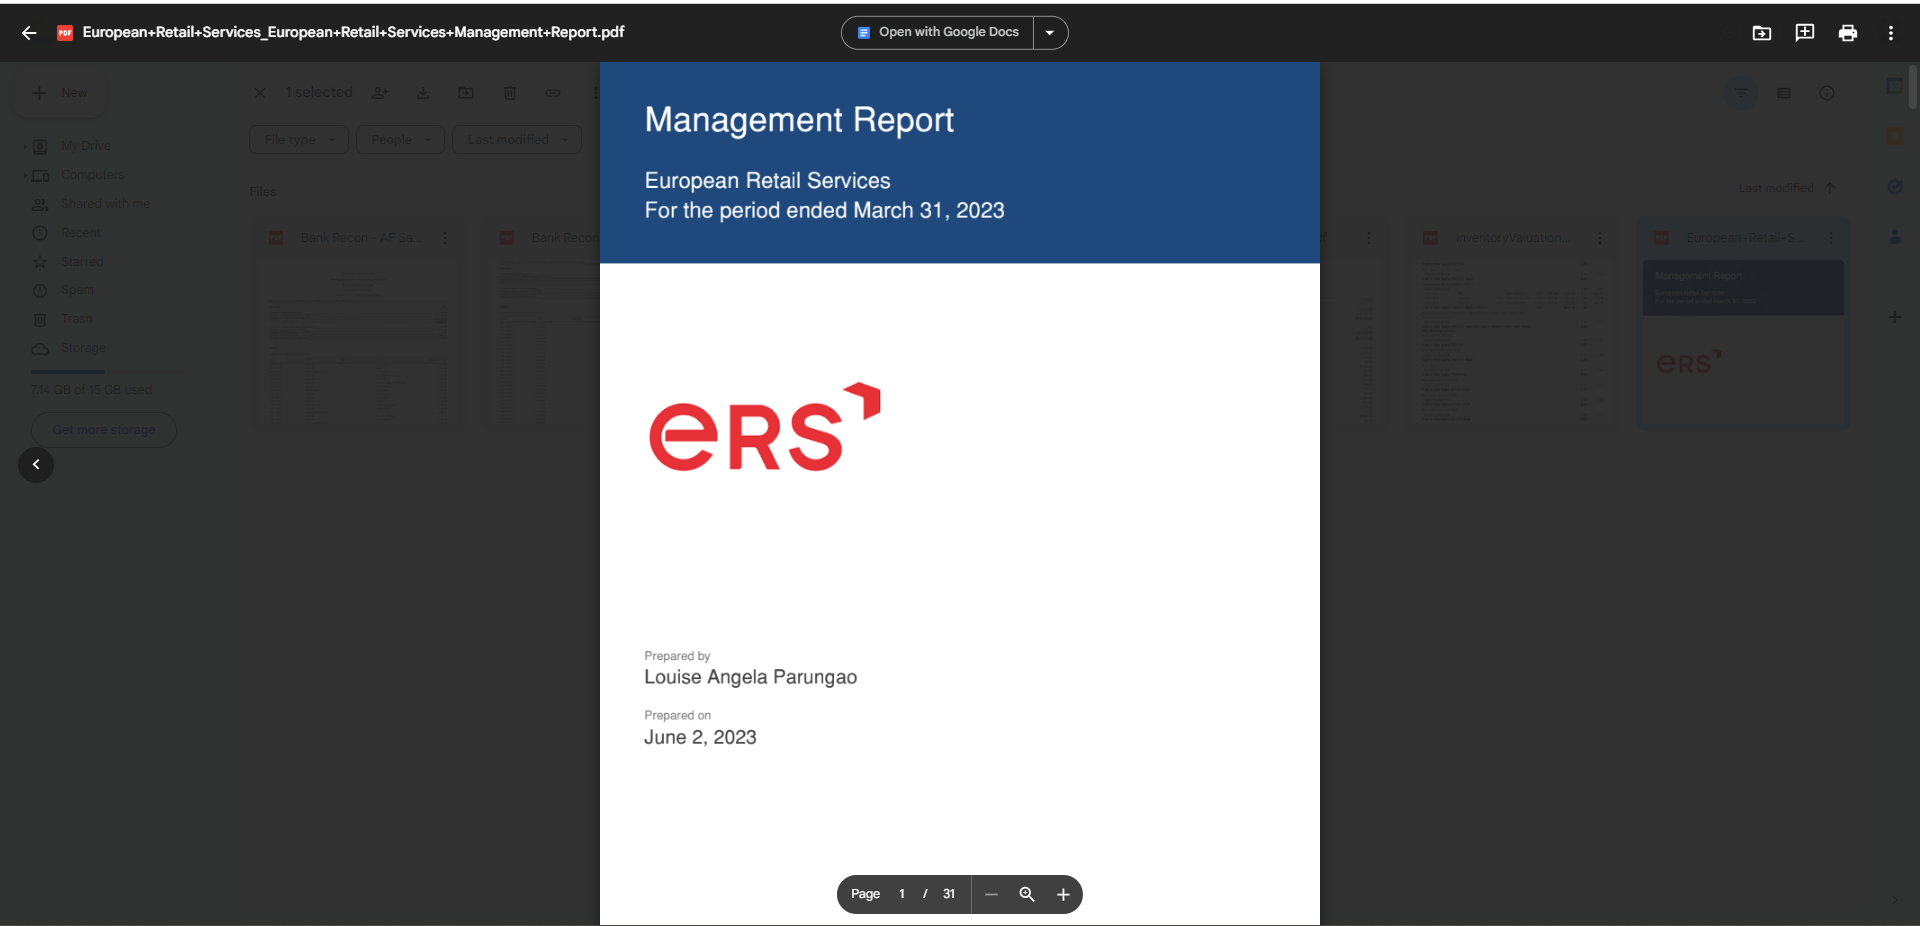Open Google Tasks in the side panel
1920x926 pixels.
1895,187
